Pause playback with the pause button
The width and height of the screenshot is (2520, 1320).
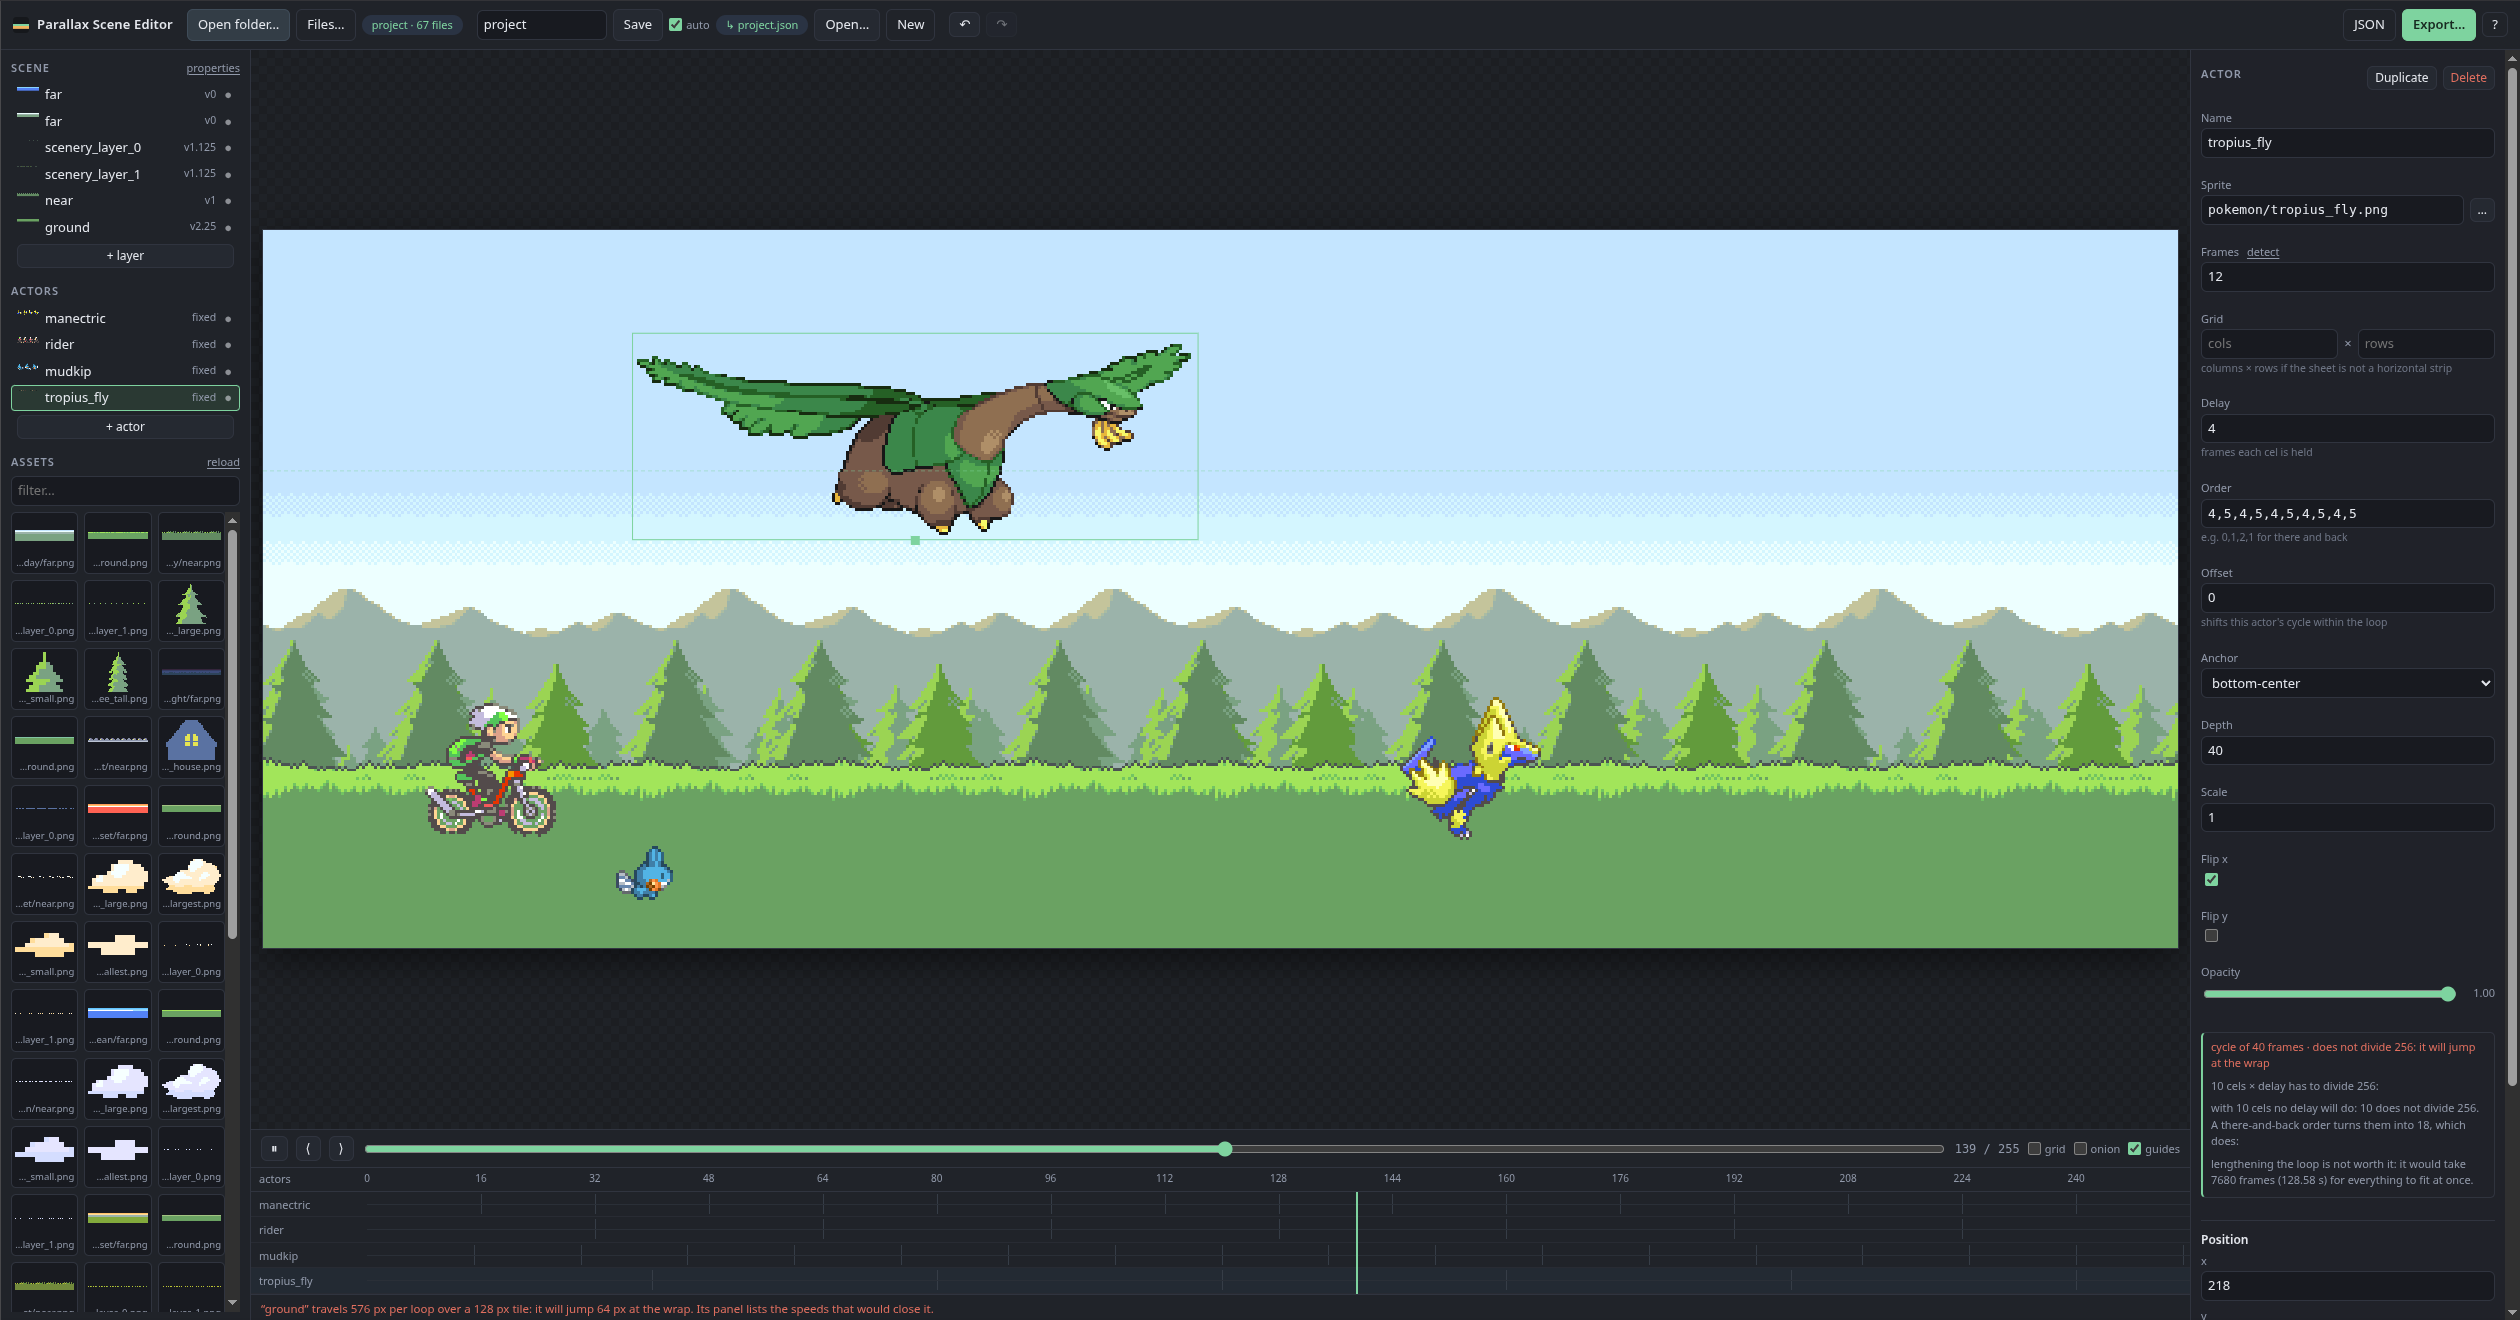coord(274,1149)
